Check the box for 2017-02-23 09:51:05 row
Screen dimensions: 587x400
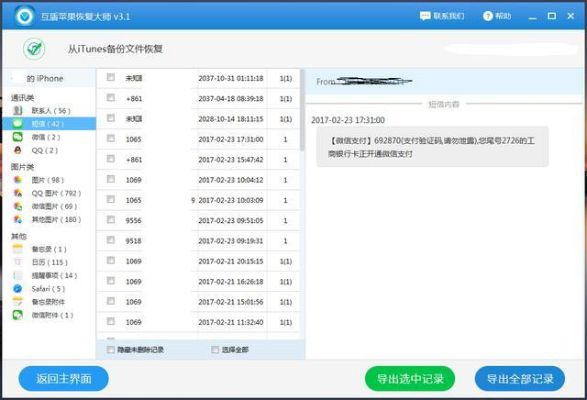(x=111, y=219)
